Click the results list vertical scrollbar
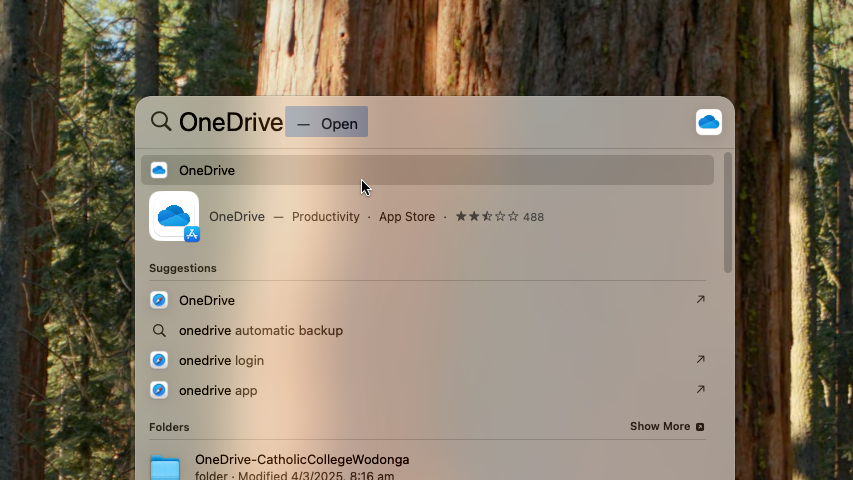This screenshot has width=853, height=480. [728, 212]
